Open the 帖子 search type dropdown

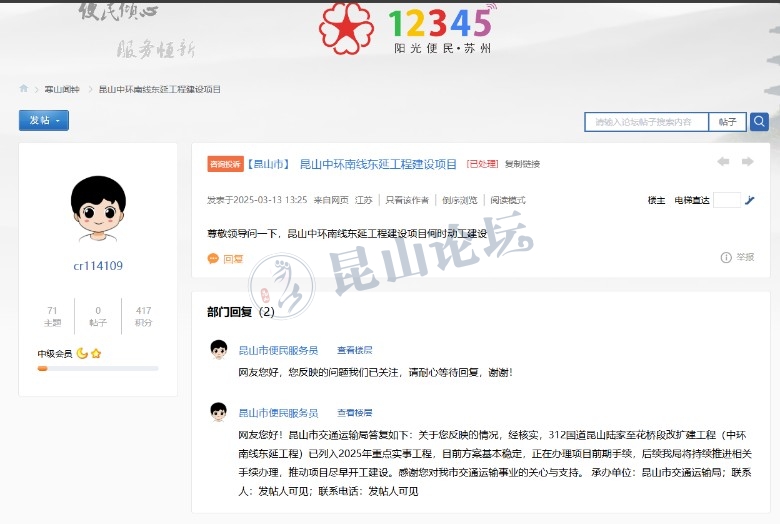(x=727, y=122)
